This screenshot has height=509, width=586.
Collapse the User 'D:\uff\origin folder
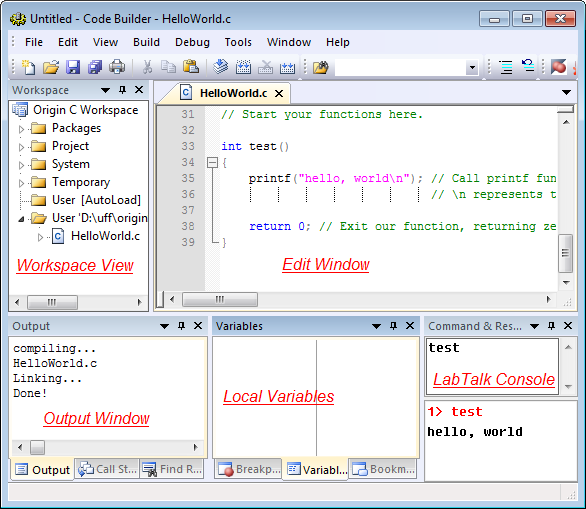[x=21, y=219]
